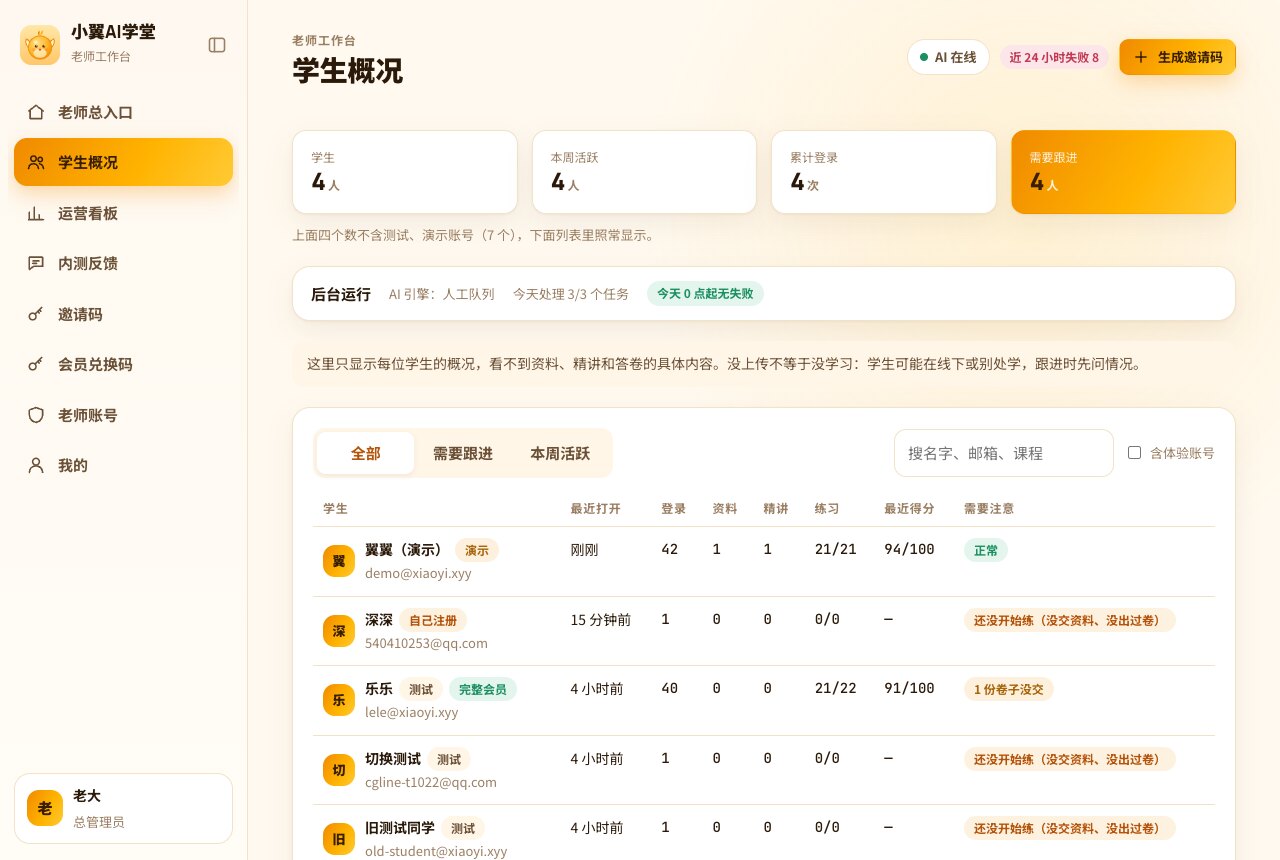Click the 旧 avatar for 旧测试同学
The height and width of the screenshot is (860, 1280).
339,839
